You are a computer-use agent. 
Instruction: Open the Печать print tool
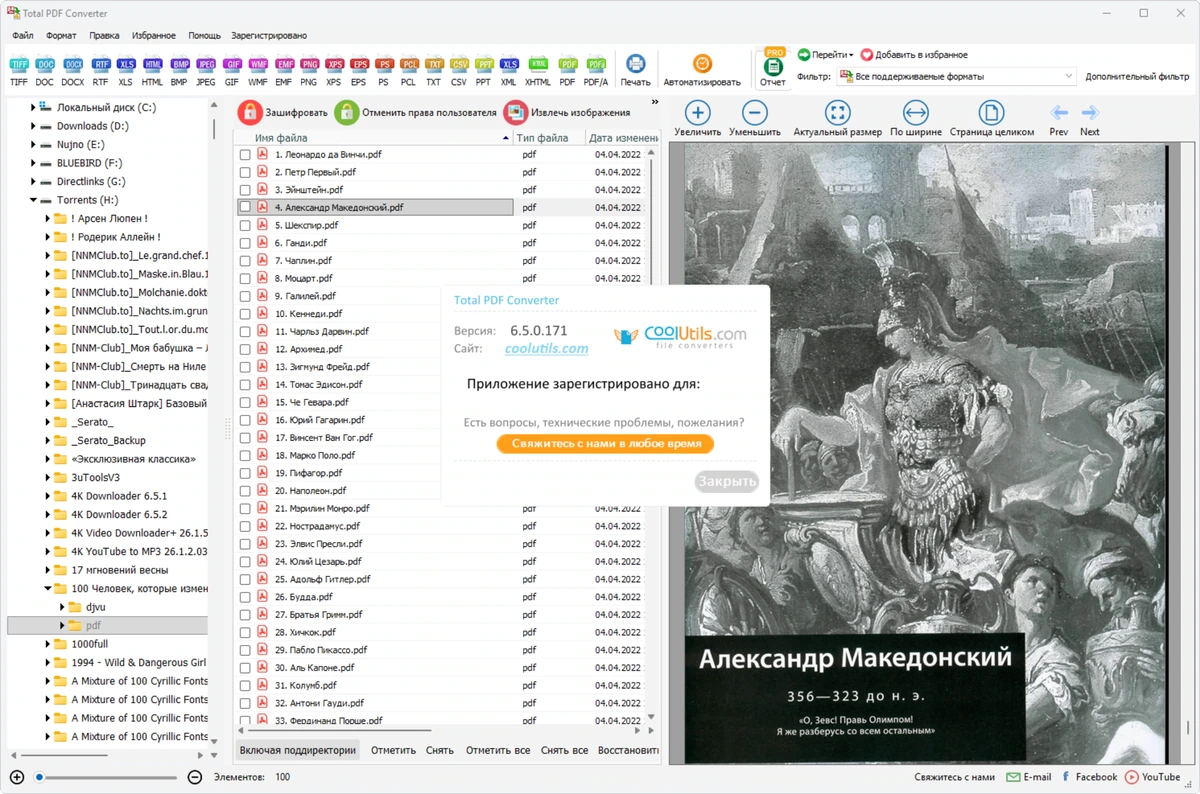point(635,70)
